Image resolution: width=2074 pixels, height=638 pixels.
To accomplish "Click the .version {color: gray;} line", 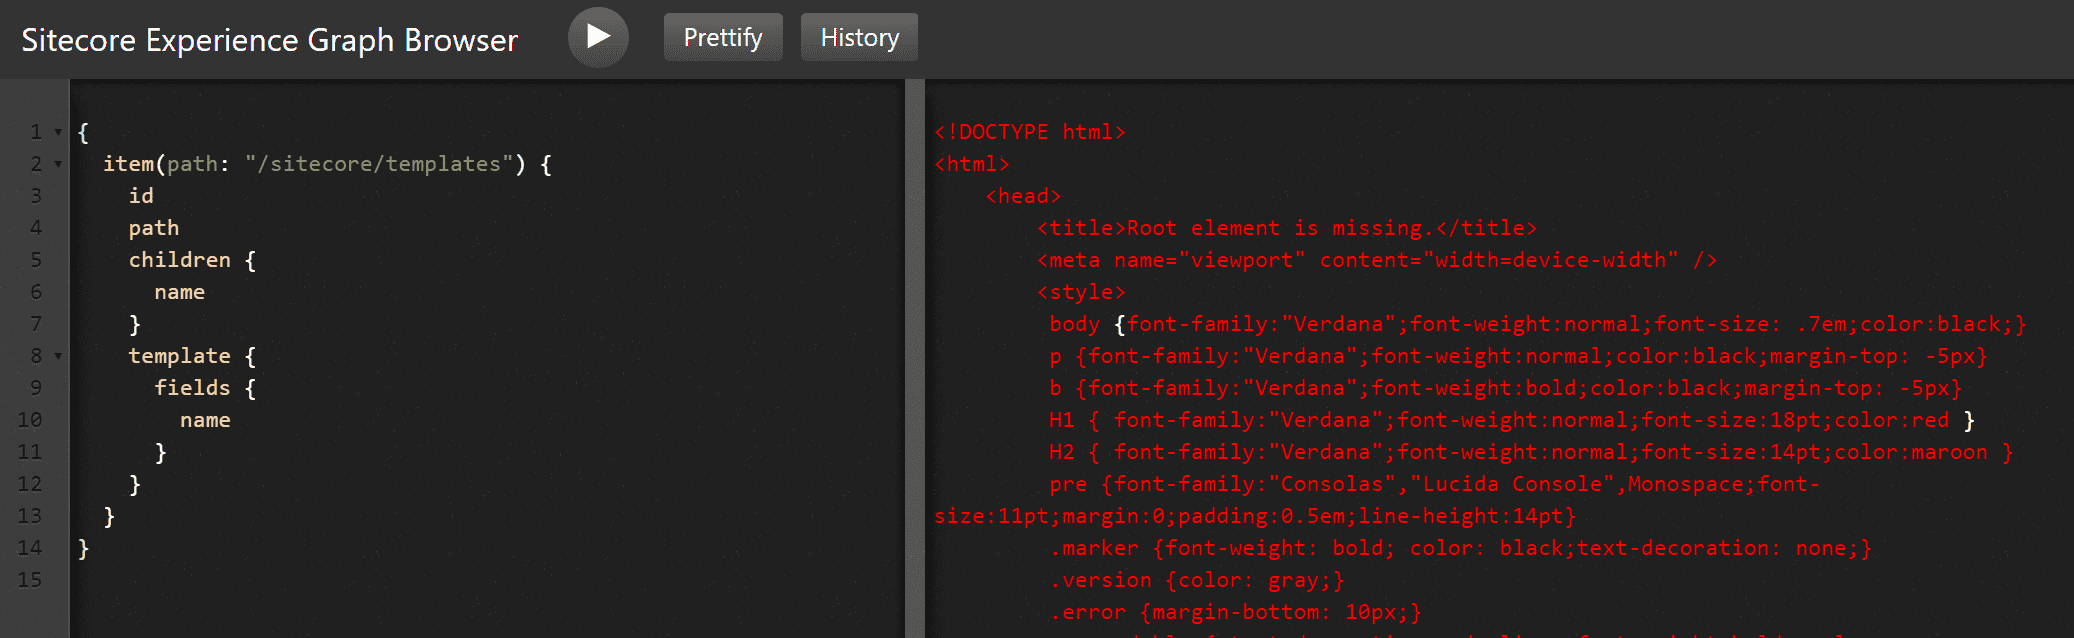I will coord(1197,580).
